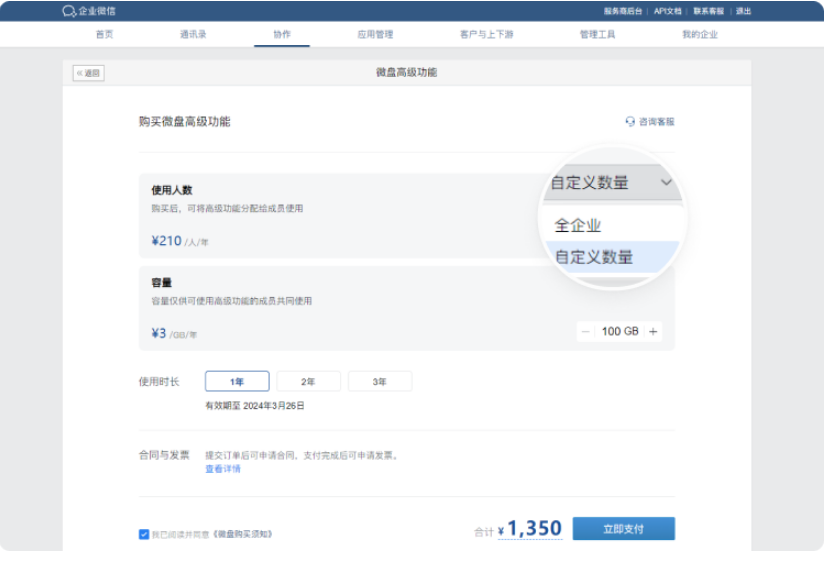Screen dimensions: 831x583
Task: Decrease the 100 GB capacity value
Action: point(585,330)
